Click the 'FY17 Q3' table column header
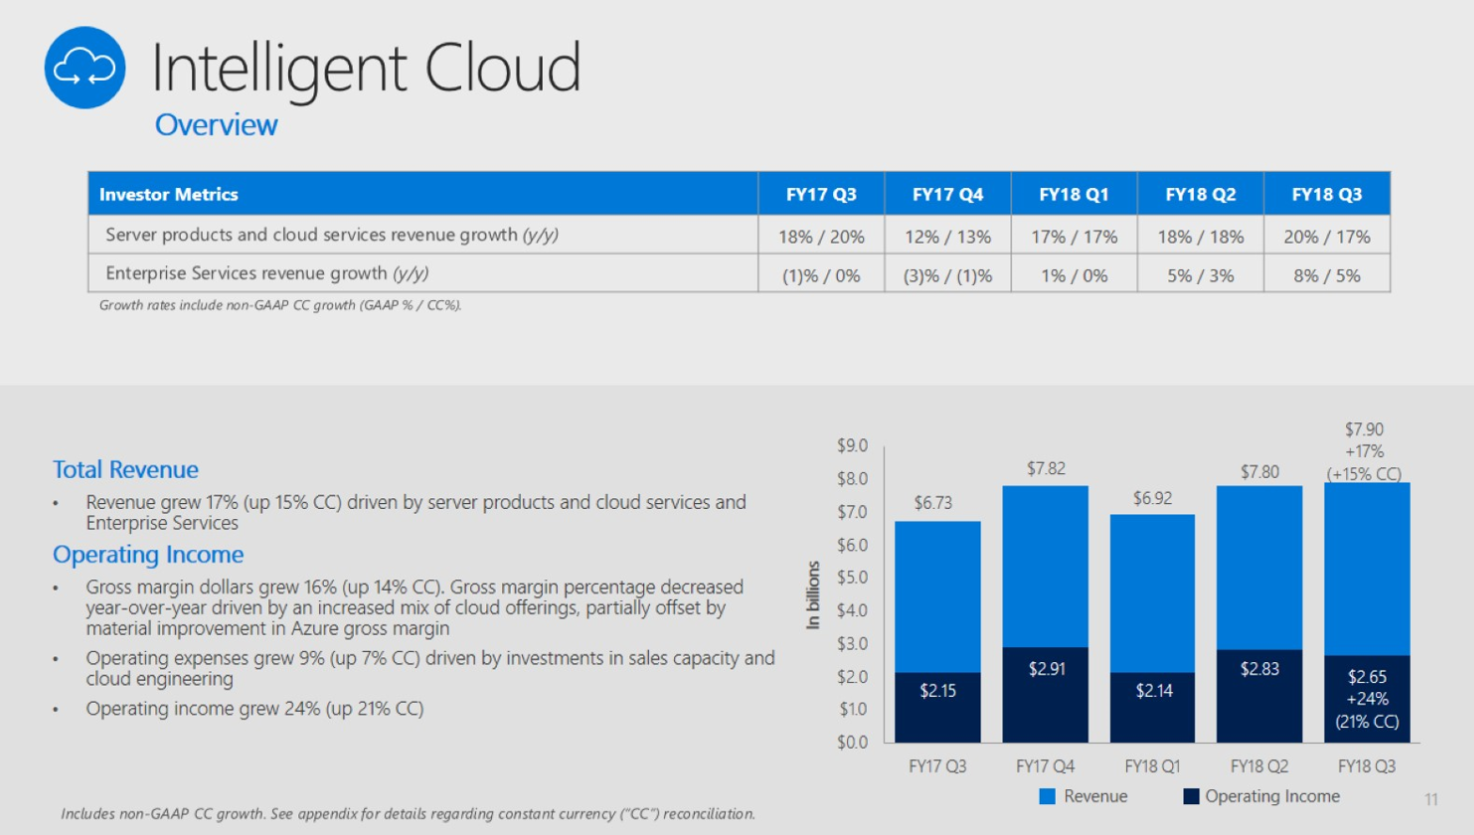The image size is (1474, 835). click(821, 194)
